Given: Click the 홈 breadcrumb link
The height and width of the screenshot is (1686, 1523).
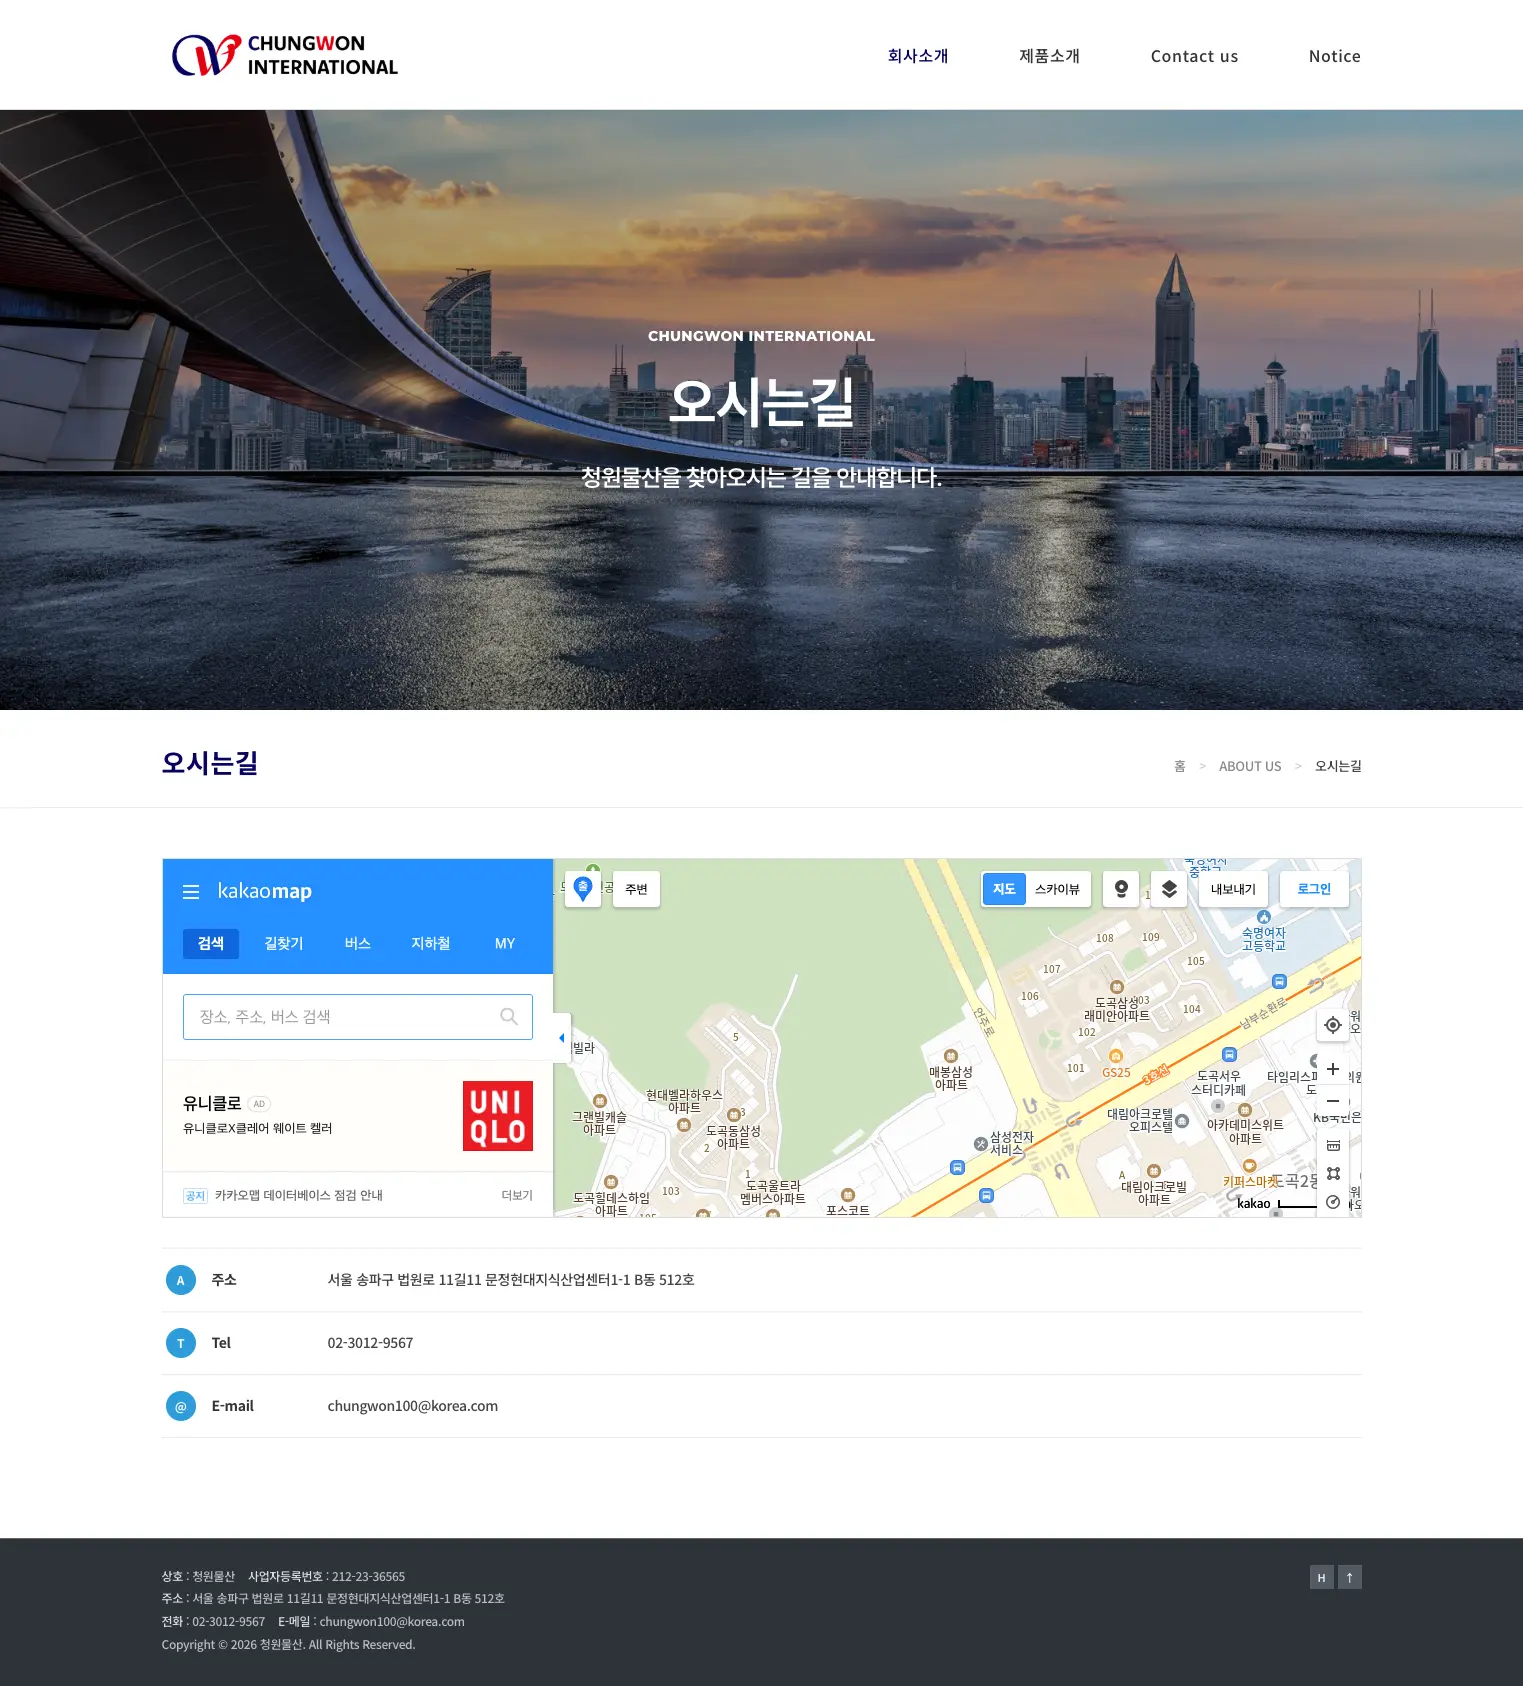Looking at the screenshot, I should (x=1180, y=766).
